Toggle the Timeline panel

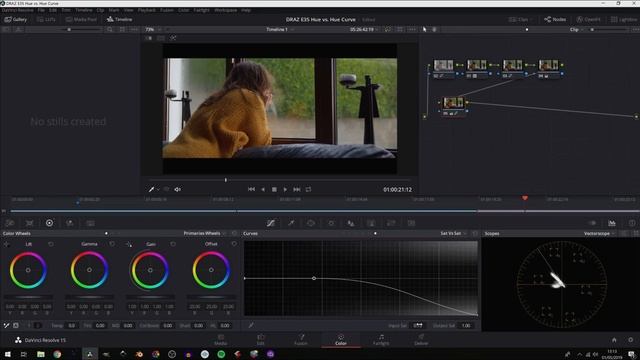pyautogui.click(x=119, y=19)
